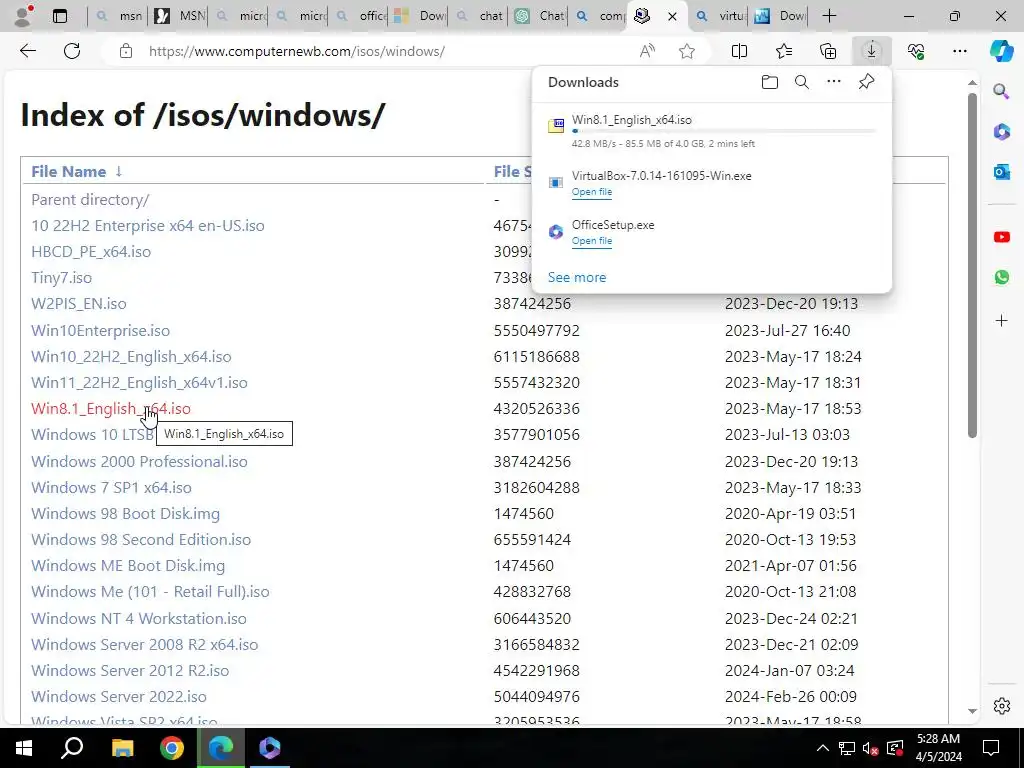Open file link for OfficeSetup.exe
This screenshot has width=1024, height=768.
coord(592,241)
